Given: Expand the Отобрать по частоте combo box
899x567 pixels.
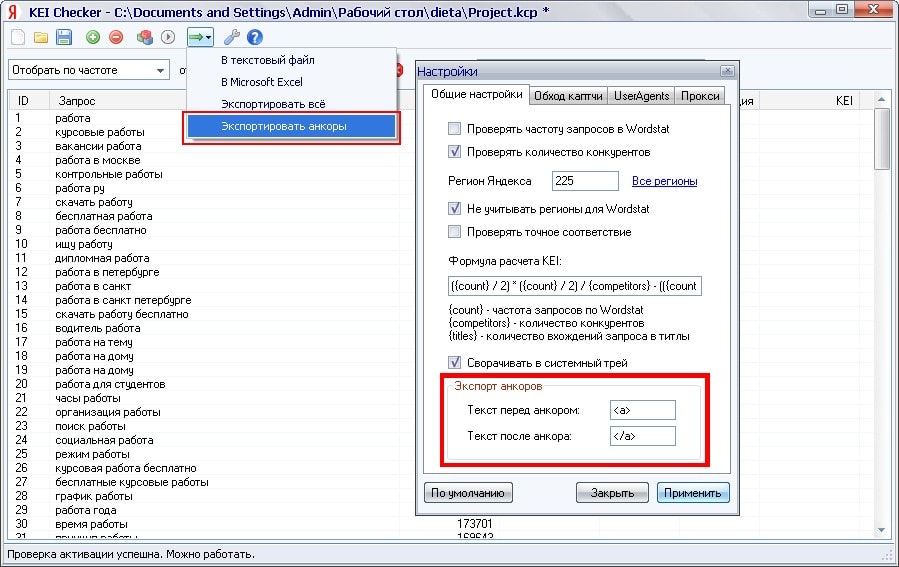Looking at the screenshot, I should point(160,71).
